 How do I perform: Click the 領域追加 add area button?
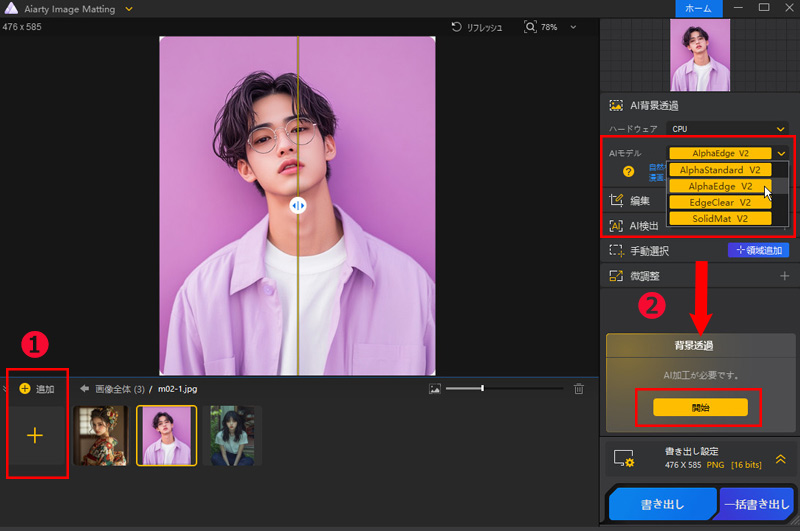click(758, 250)
